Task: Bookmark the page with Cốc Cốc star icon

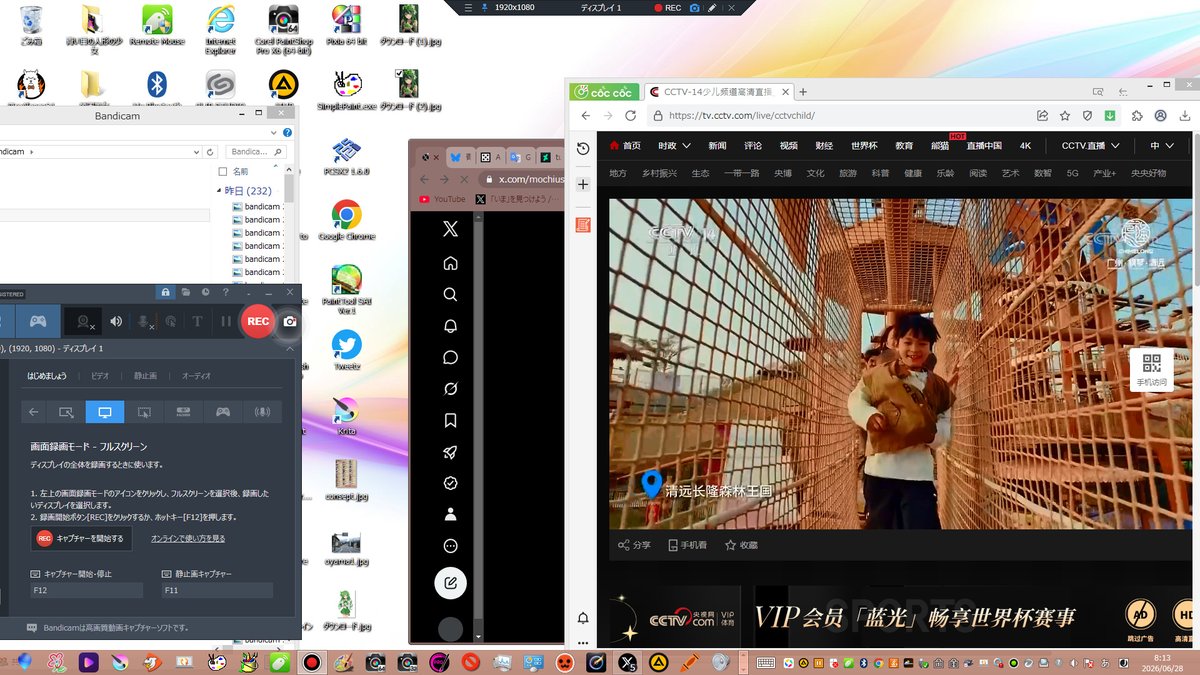Action: (1065, 115)
